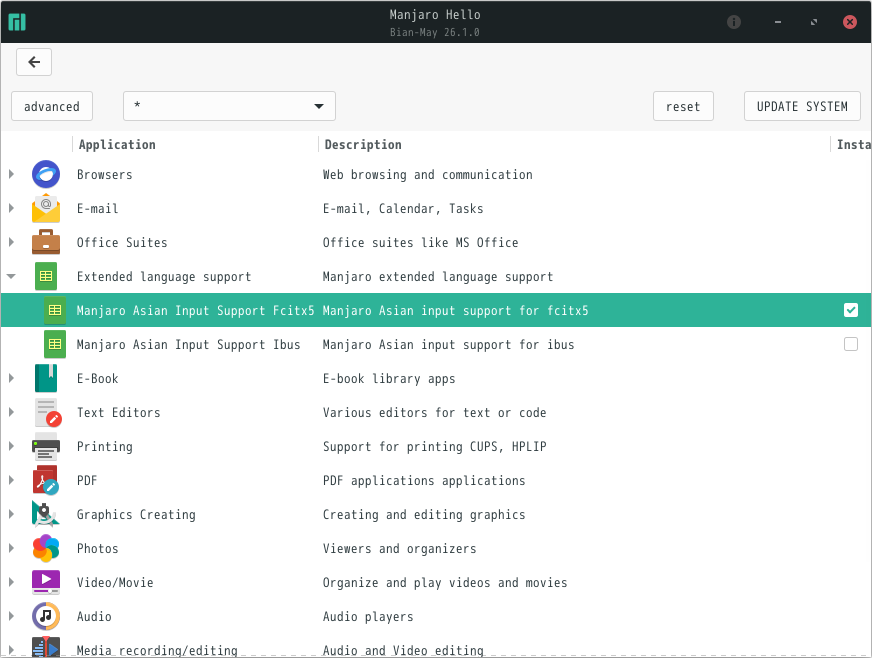Click 'Web browsing and communication' description
This screenshot has height=658, width=872.
coord(427,175)
